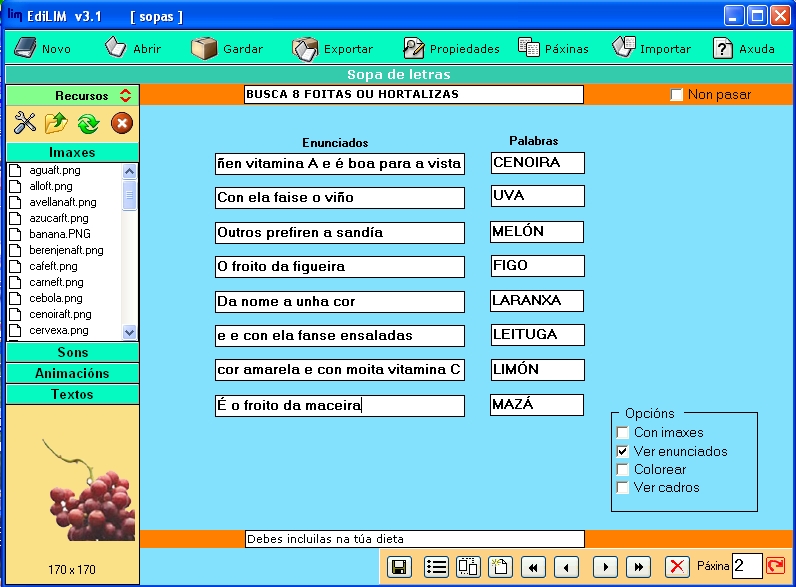796x587 pixels.
Task: Click the folder import resource icon
Action: click(x=56, y=123)
